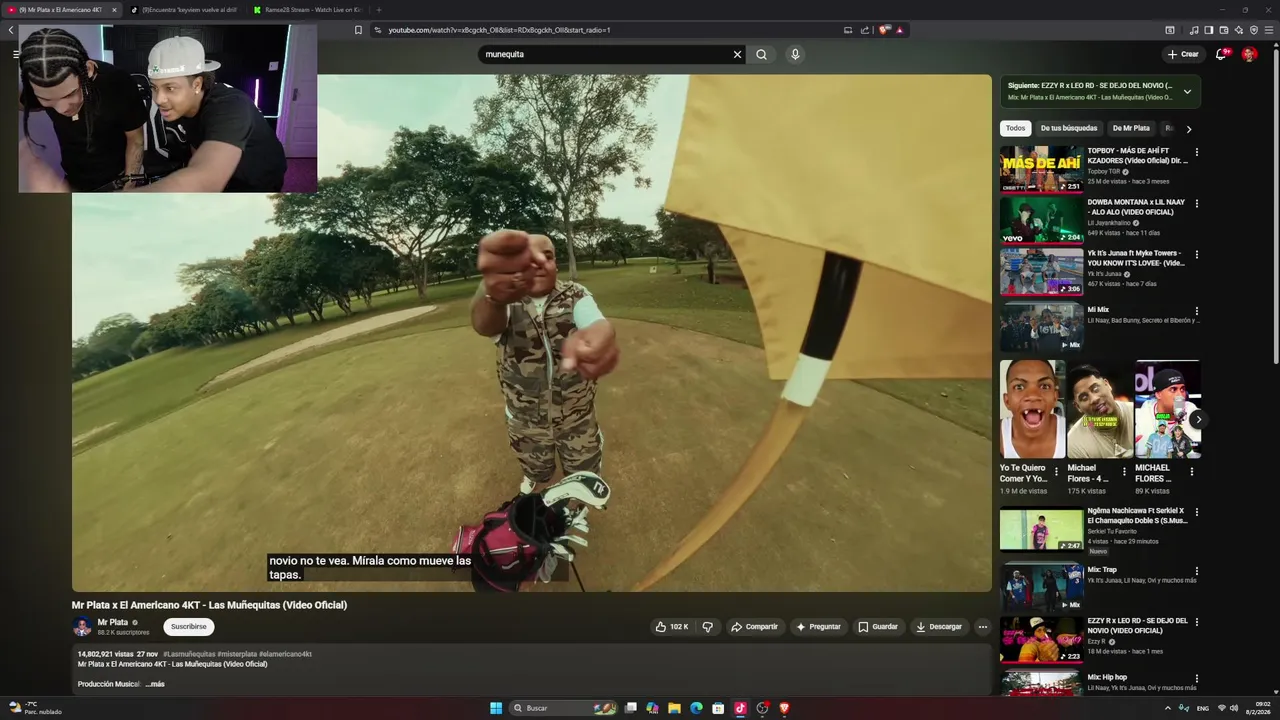Expand the description with ...más
Image resolution: width=1280 pixels, height=720 pixels.
(155, 684)
